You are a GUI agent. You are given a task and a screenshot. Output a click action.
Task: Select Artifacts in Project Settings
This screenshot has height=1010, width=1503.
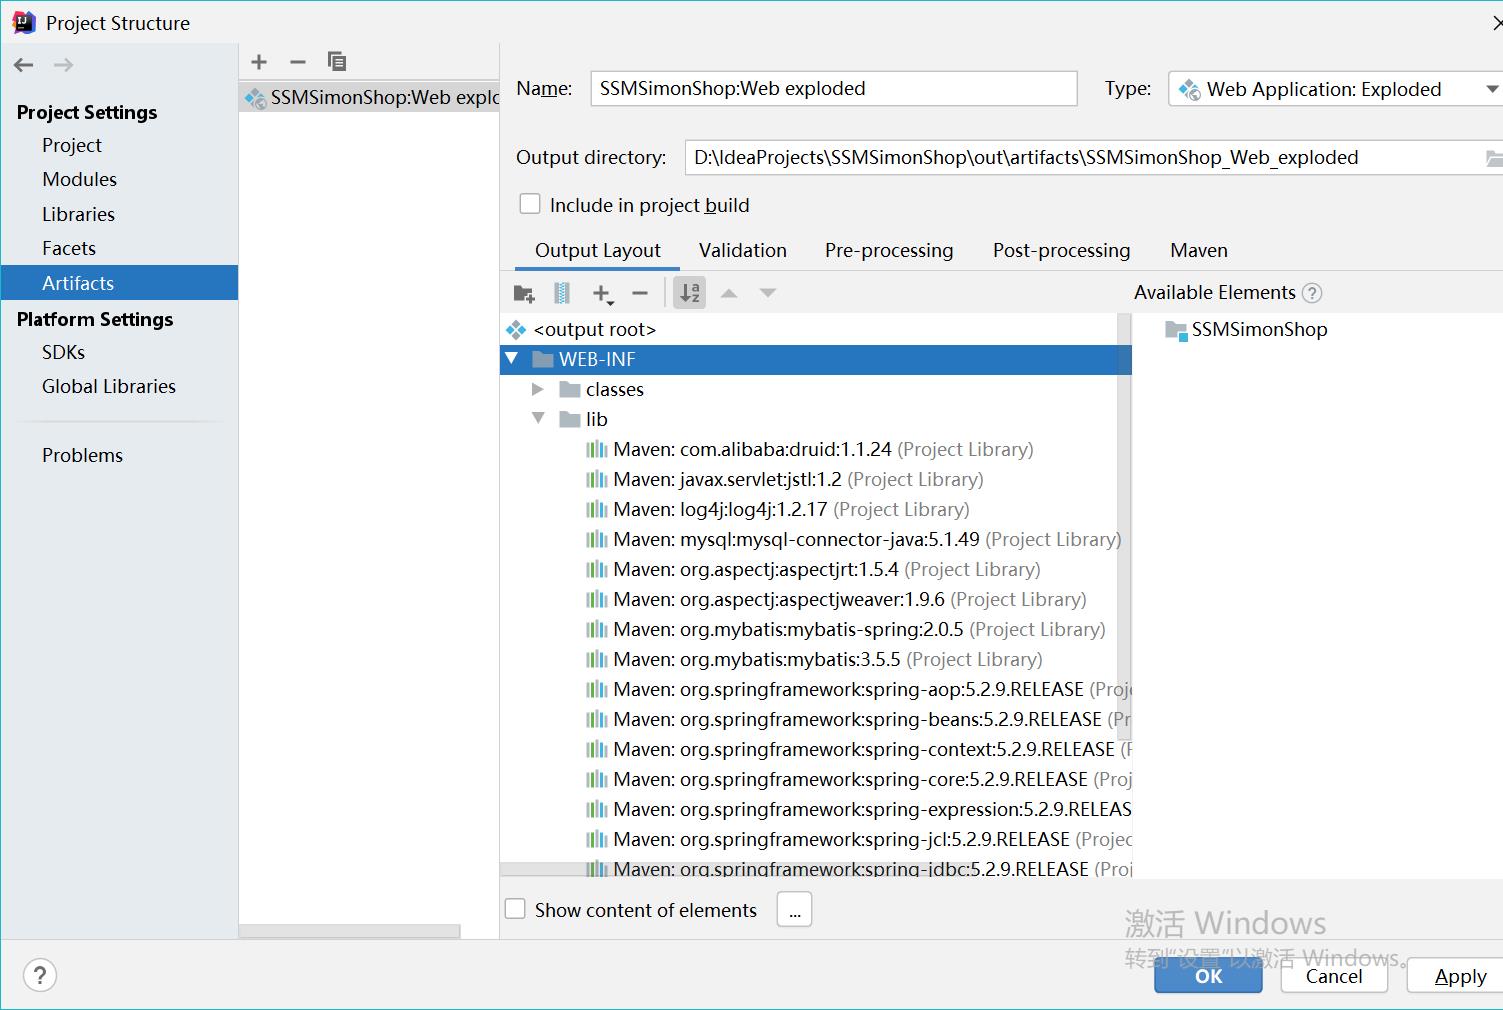[119, 283]
